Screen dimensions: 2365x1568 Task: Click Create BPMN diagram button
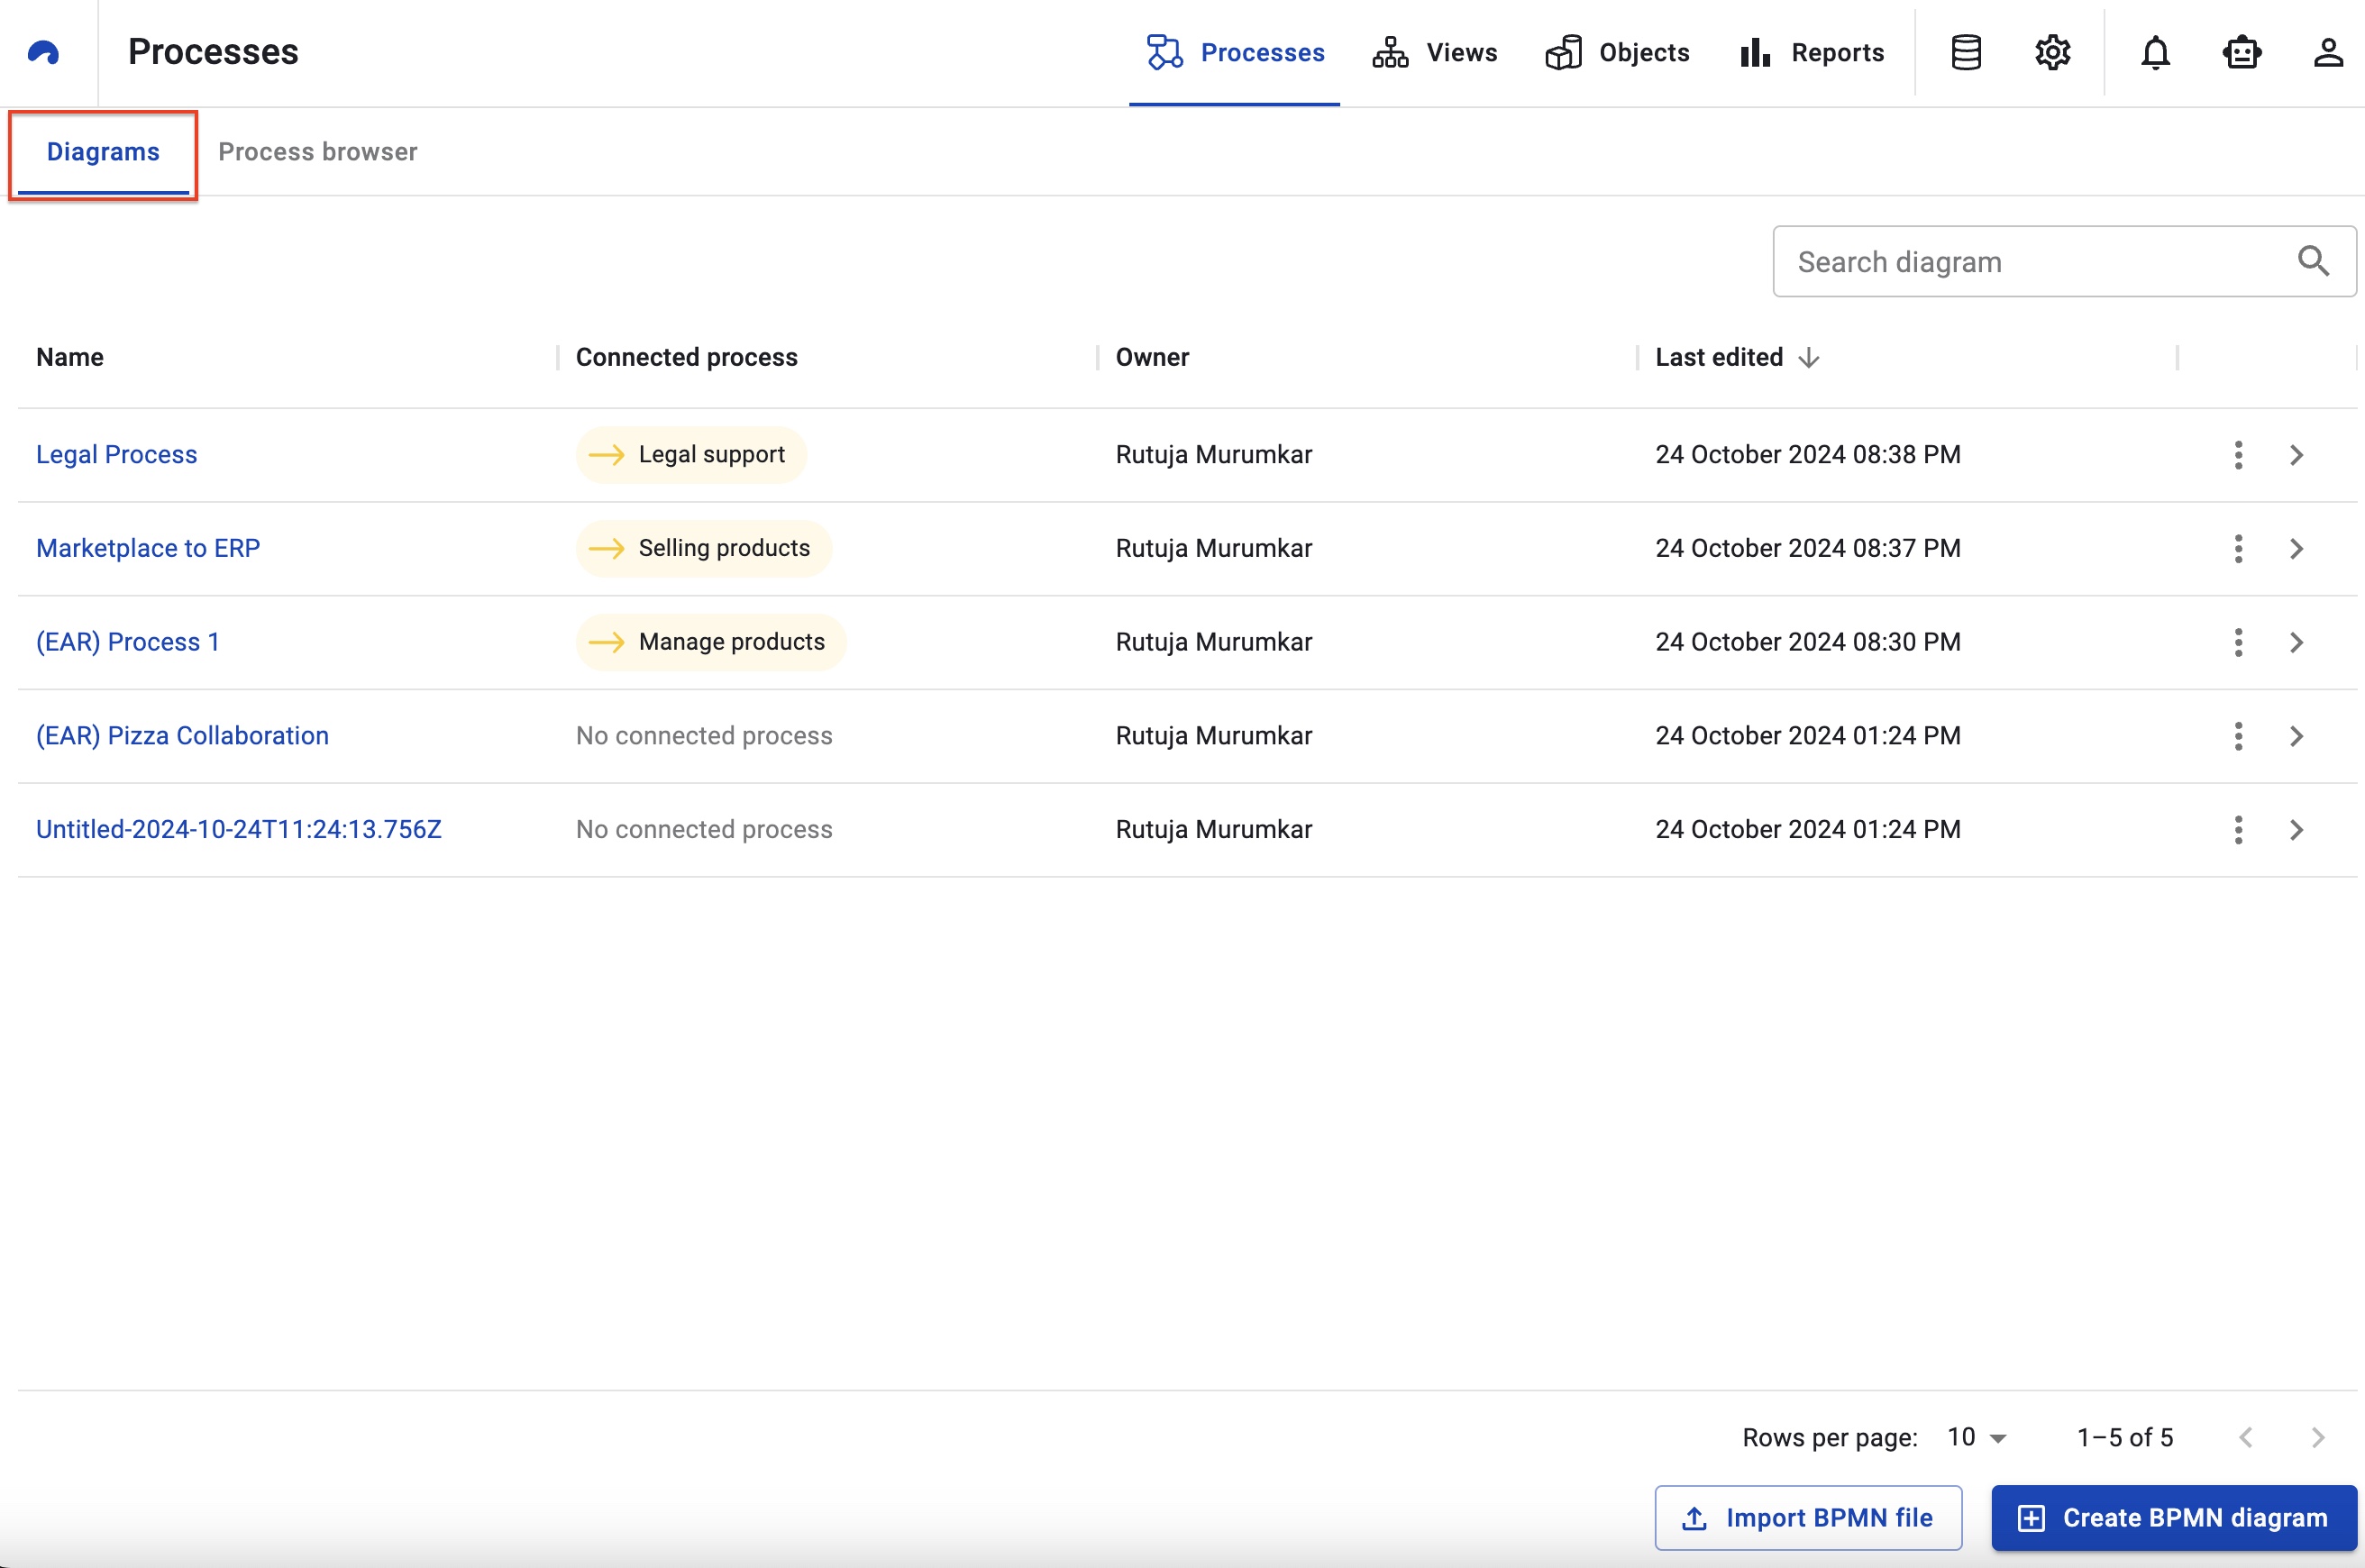(x=2174, y=1518)
